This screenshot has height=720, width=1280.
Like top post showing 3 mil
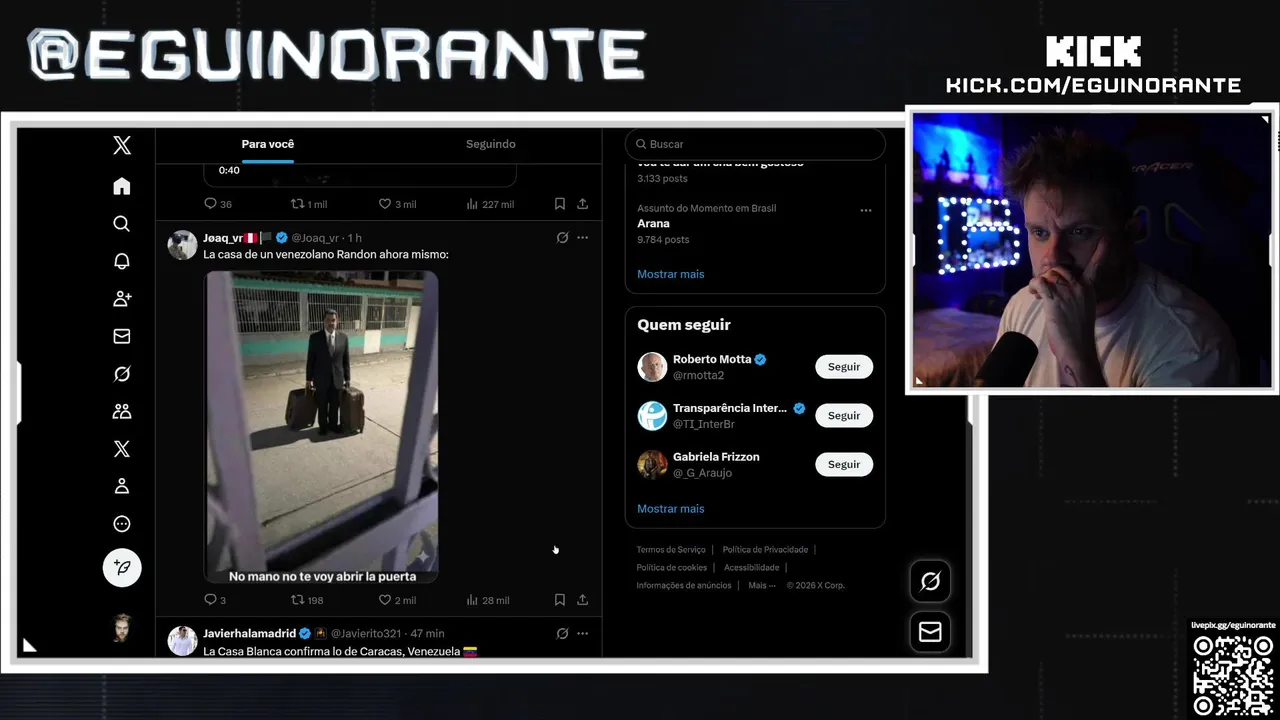coord(397,204)
